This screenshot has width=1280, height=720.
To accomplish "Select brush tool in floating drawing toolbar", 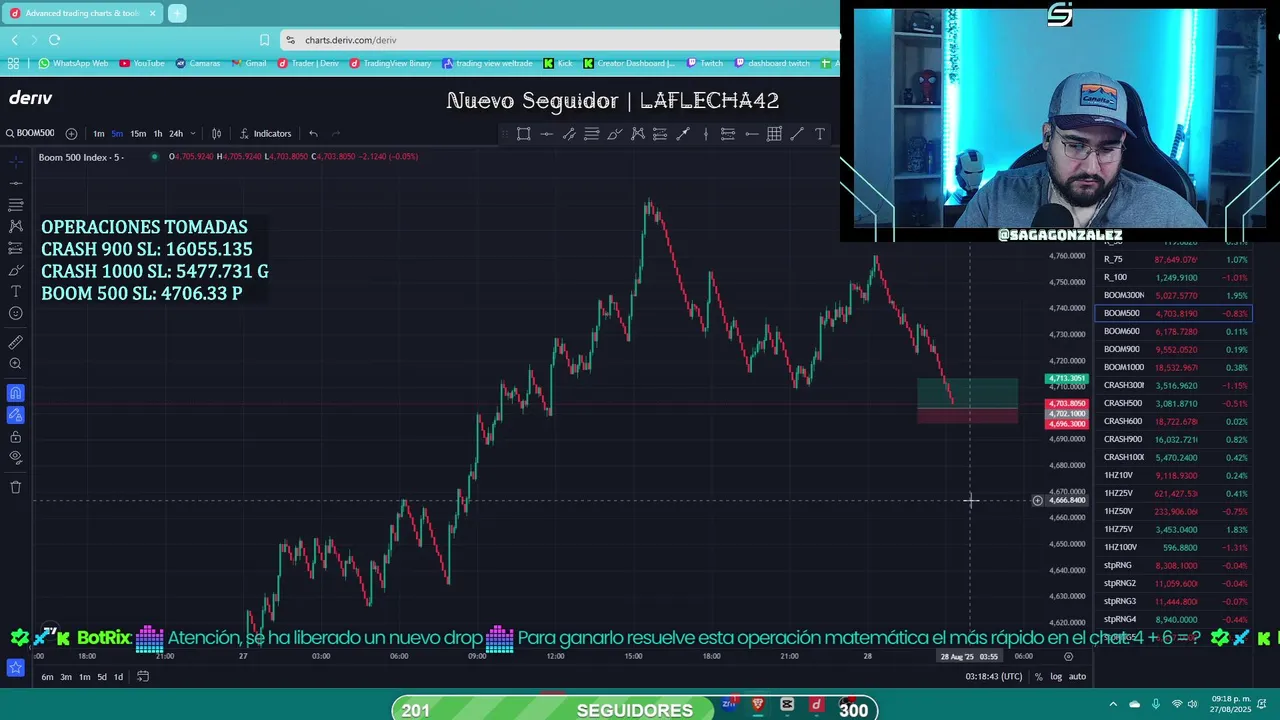I will [615, 134].
